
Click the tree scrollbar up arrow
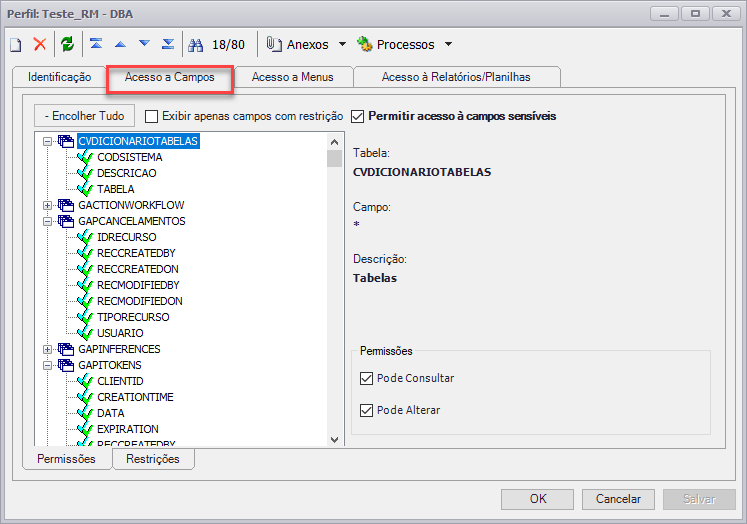pyautogui.click(x=334, y=142)
